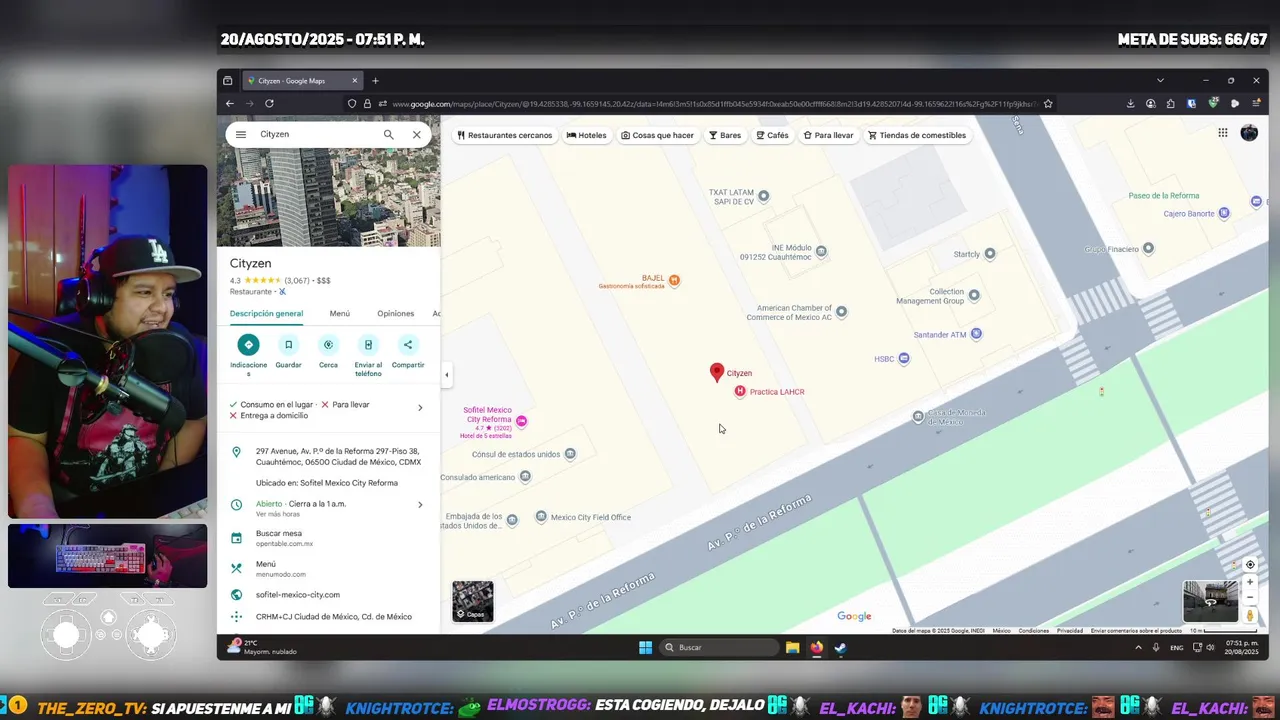Expand the service options chevron
Image resolution: width=1280 pixels, height=720 pixels.
420,408
